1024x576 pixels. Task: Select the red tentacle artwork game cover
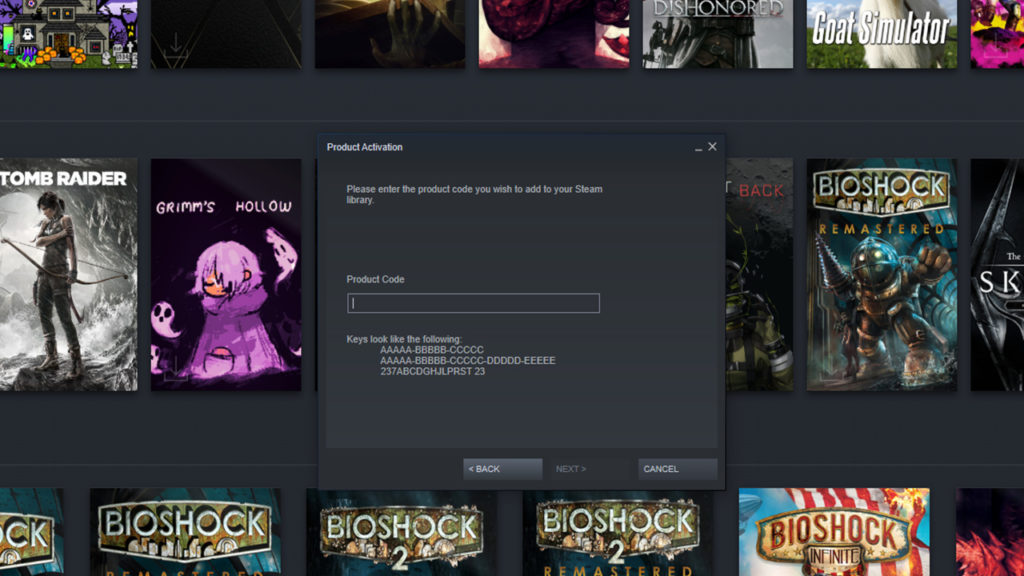pos(553,34)
